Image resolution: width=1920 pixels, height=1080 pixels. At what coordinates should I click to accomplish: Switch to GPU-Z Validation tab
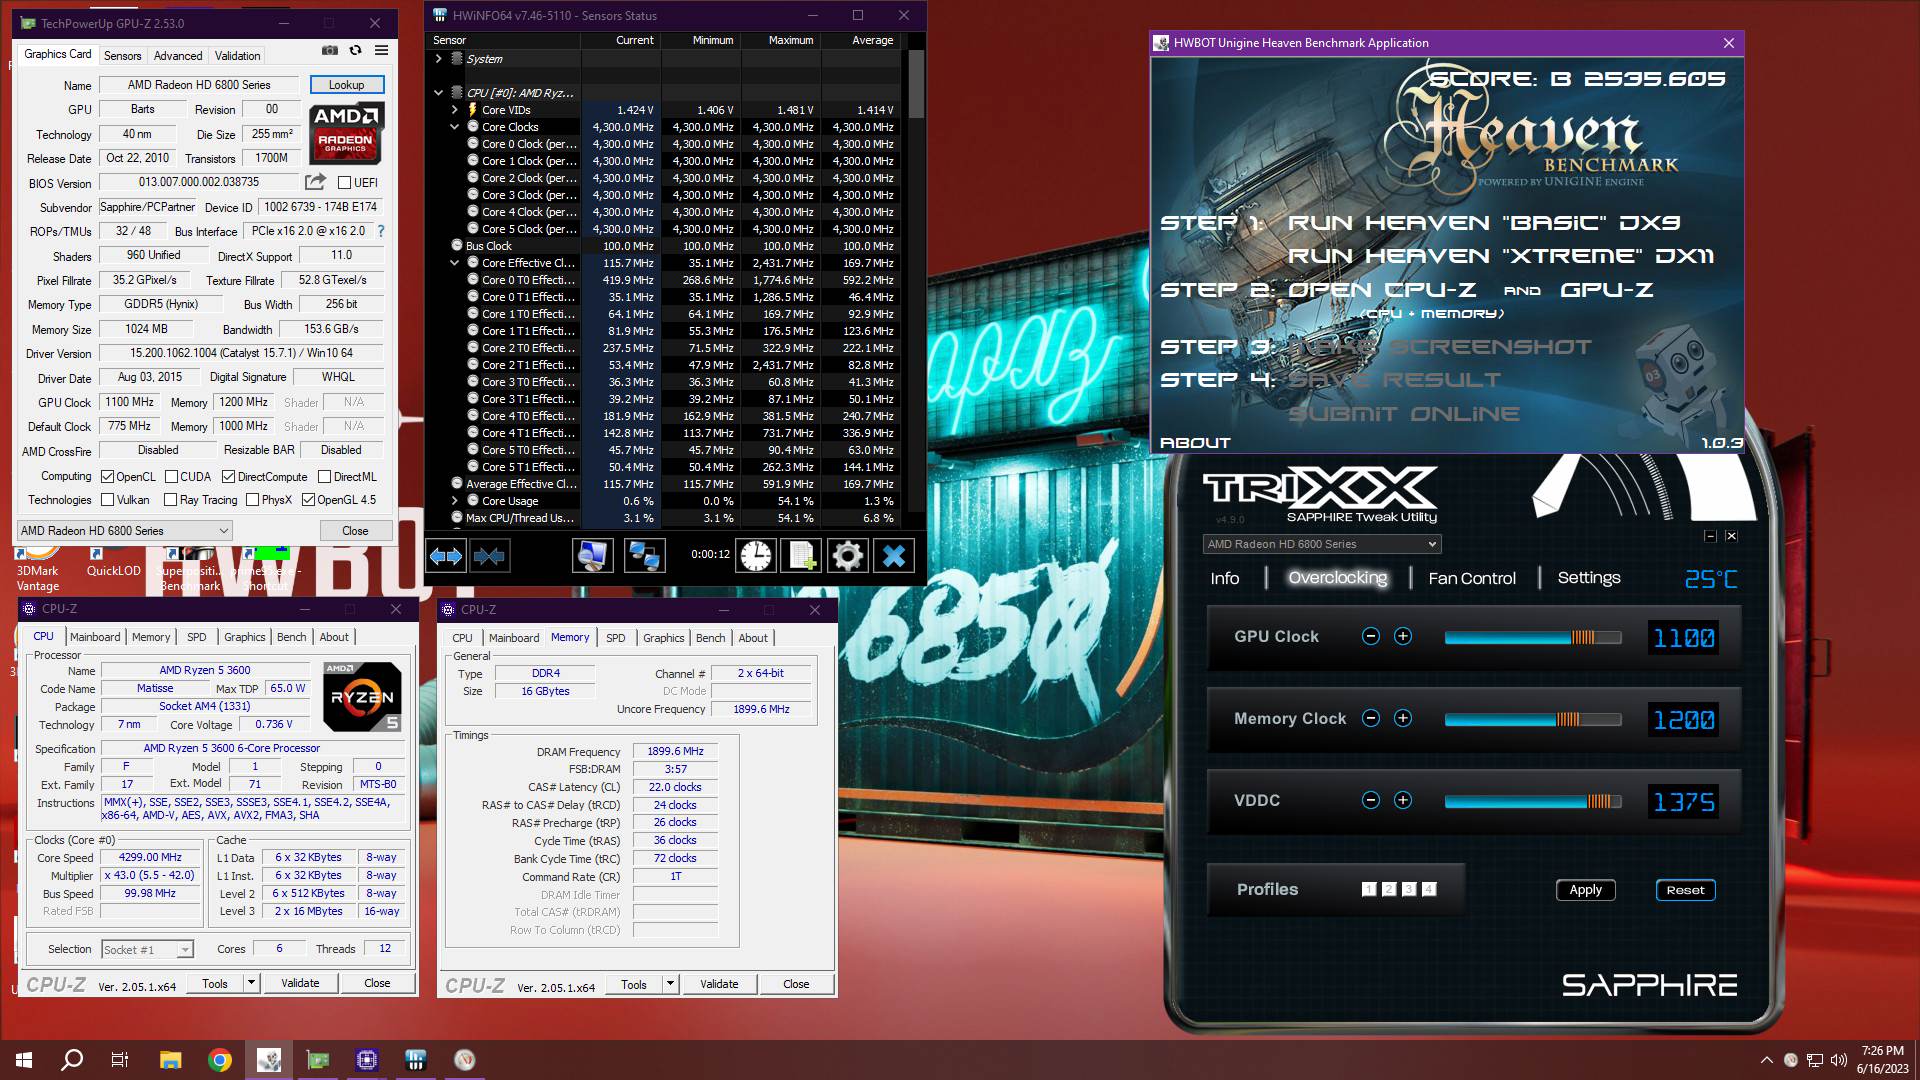click(238, 56)
